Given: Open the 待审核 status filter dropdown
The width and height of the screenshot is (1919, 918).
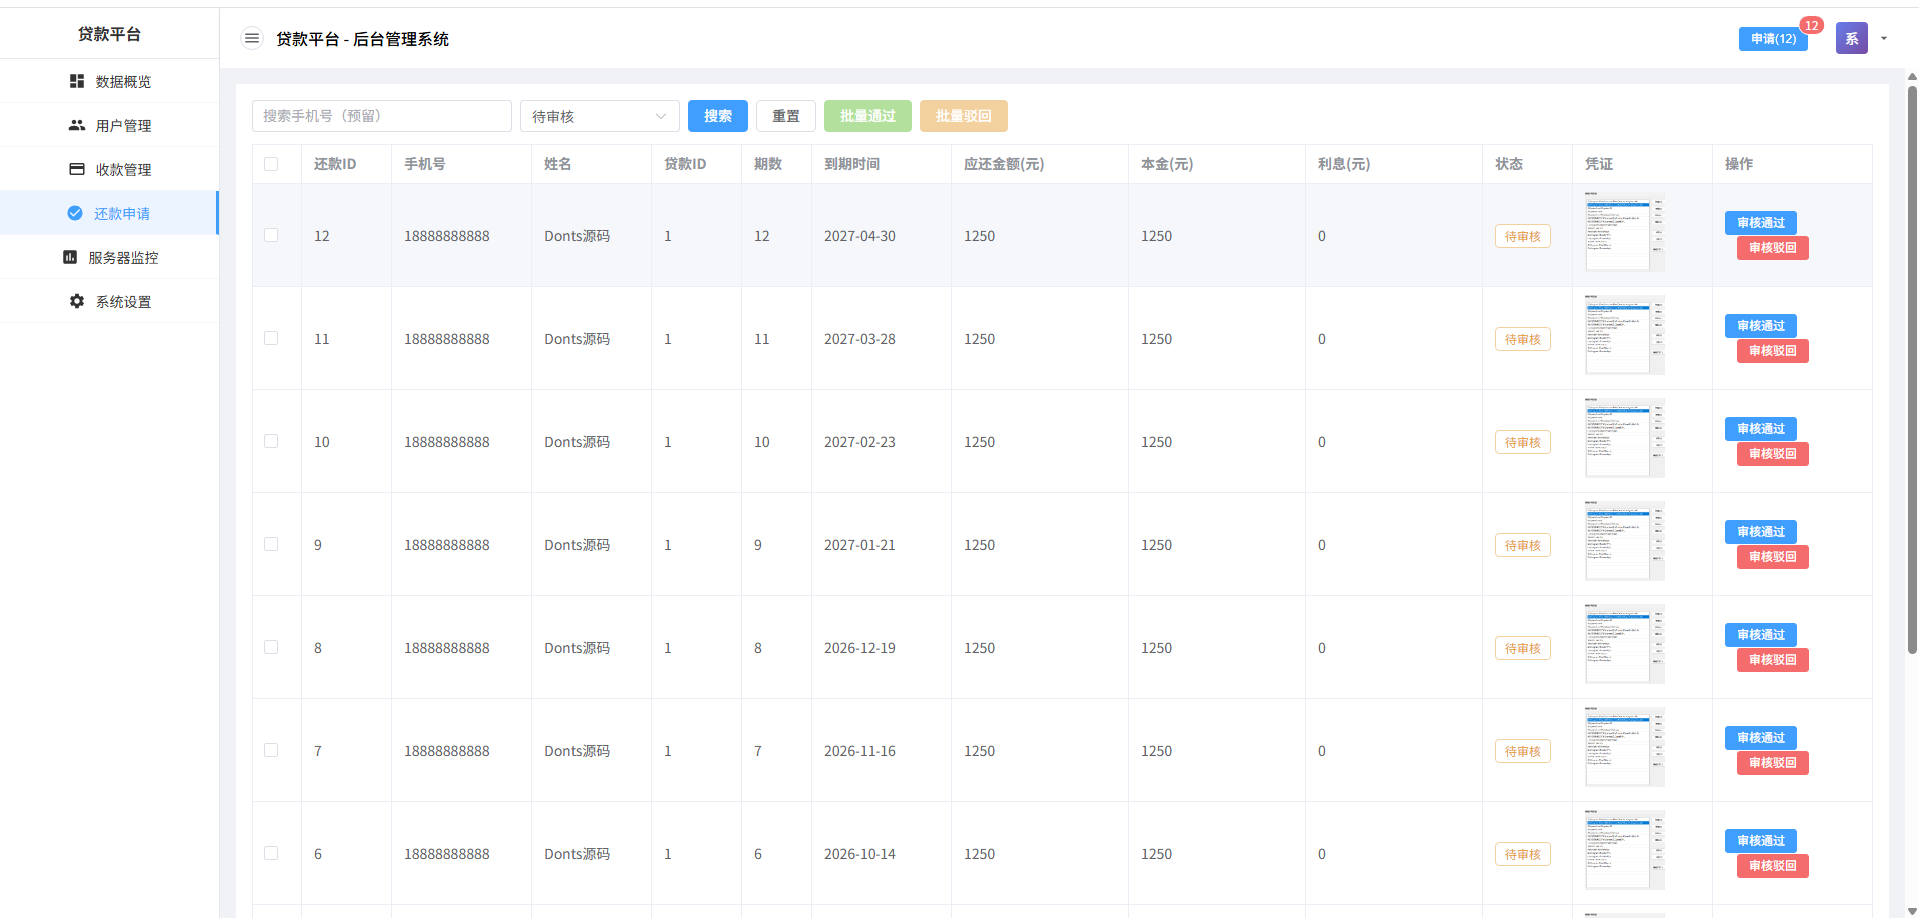Looking at the screenshot, I should coord(599,116).
